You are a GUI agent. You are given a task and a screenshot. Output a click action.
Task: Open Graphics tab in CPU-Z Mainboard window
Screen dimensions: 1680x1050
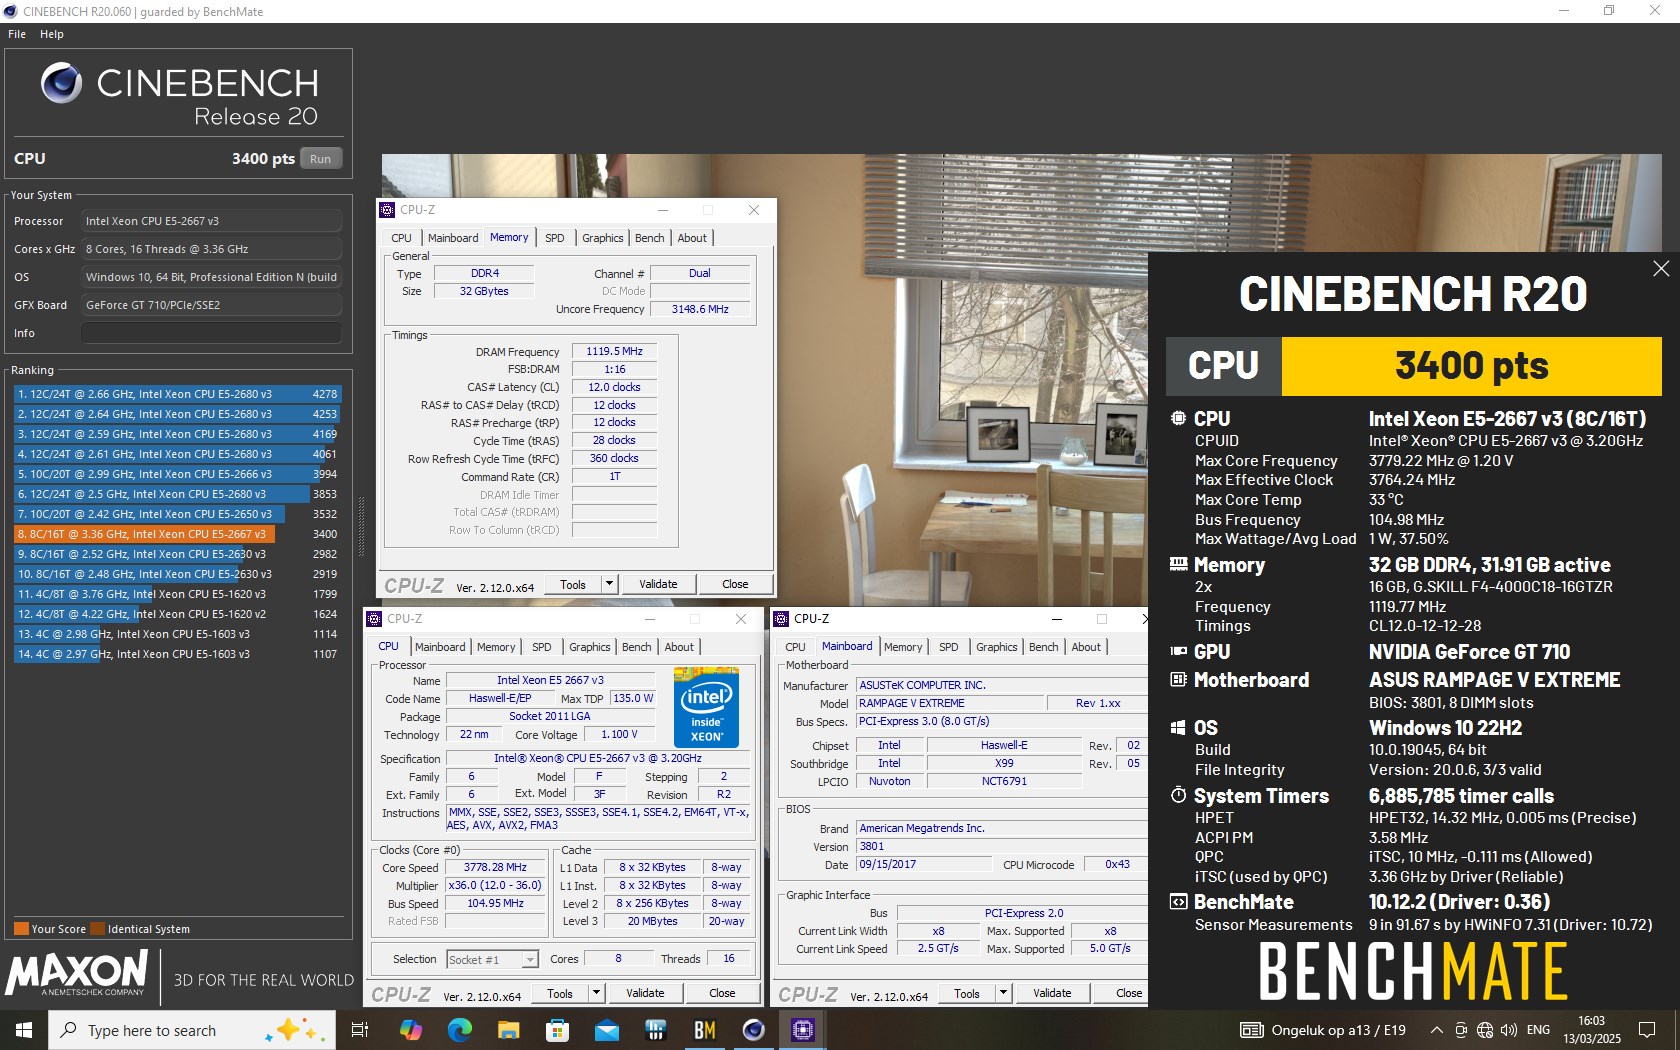[x=997, y=647]
